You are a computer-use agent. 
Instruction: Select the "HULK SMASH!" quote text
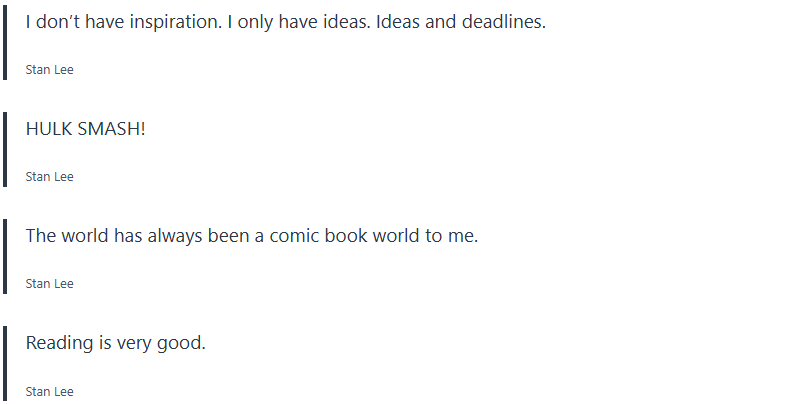point(85,129)
